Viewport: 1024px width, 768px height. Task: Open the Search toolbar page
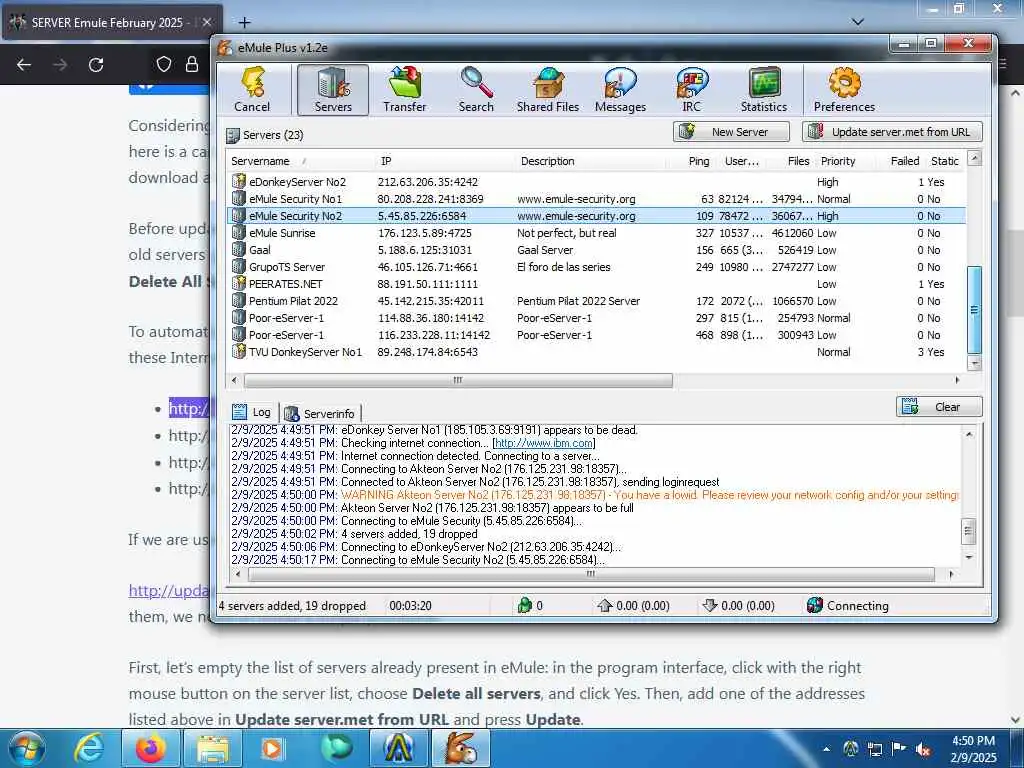pyautogui.click(x=476, y=90)
